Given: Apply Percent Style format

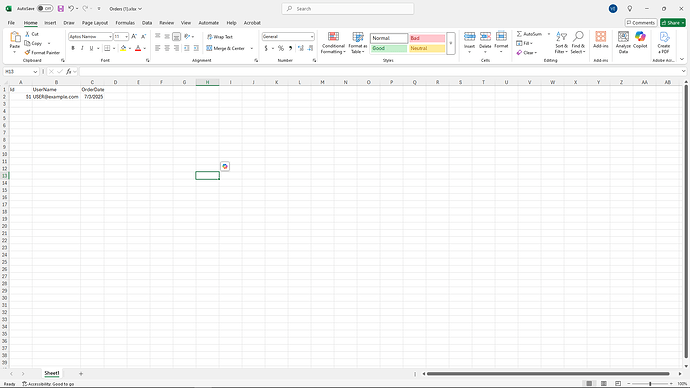Looking at the screenshot, I should 281,48.
